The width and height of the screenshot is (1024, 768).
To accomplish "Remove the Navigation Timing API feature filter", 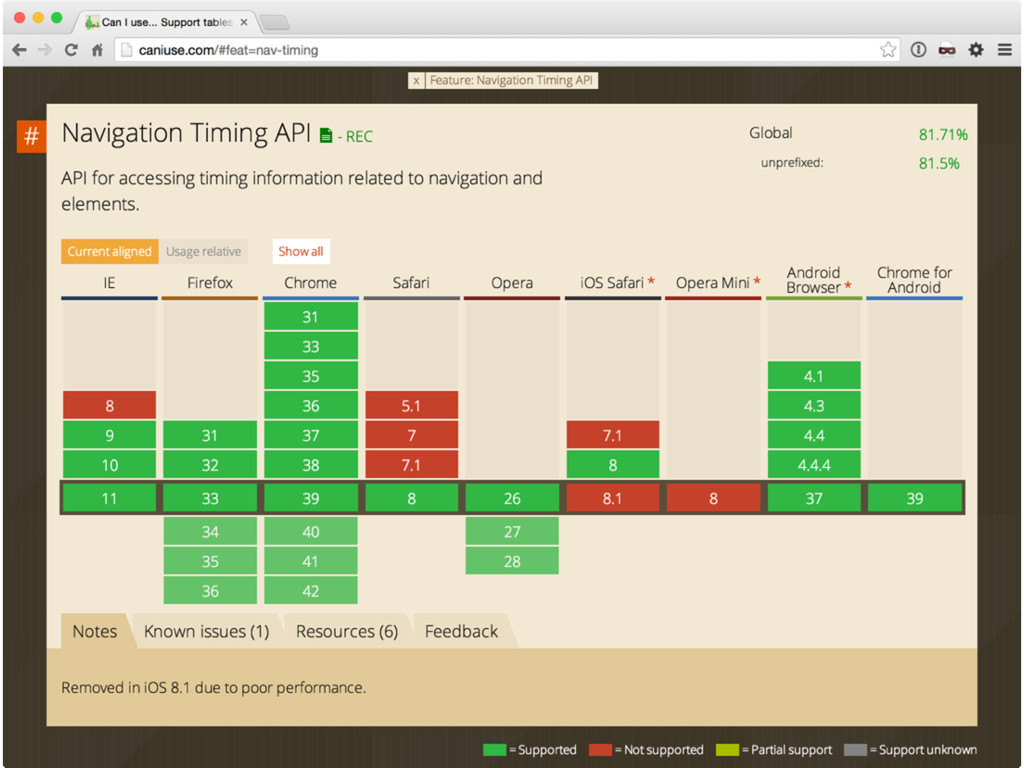I will coord(416,81).
